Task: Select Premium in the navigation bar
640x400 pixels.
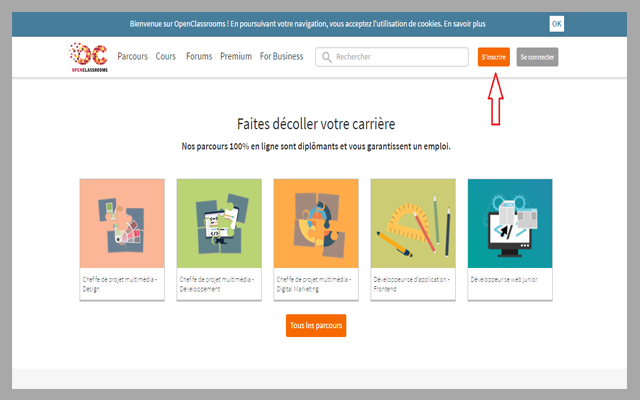Action: tap(236, 57)
